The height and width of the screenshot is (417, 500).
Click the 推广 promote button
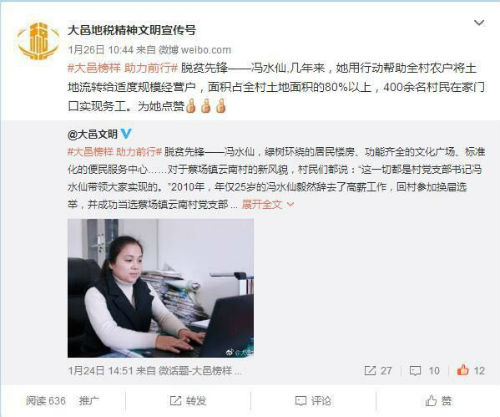pyautogui.click(x=89, y=401)
